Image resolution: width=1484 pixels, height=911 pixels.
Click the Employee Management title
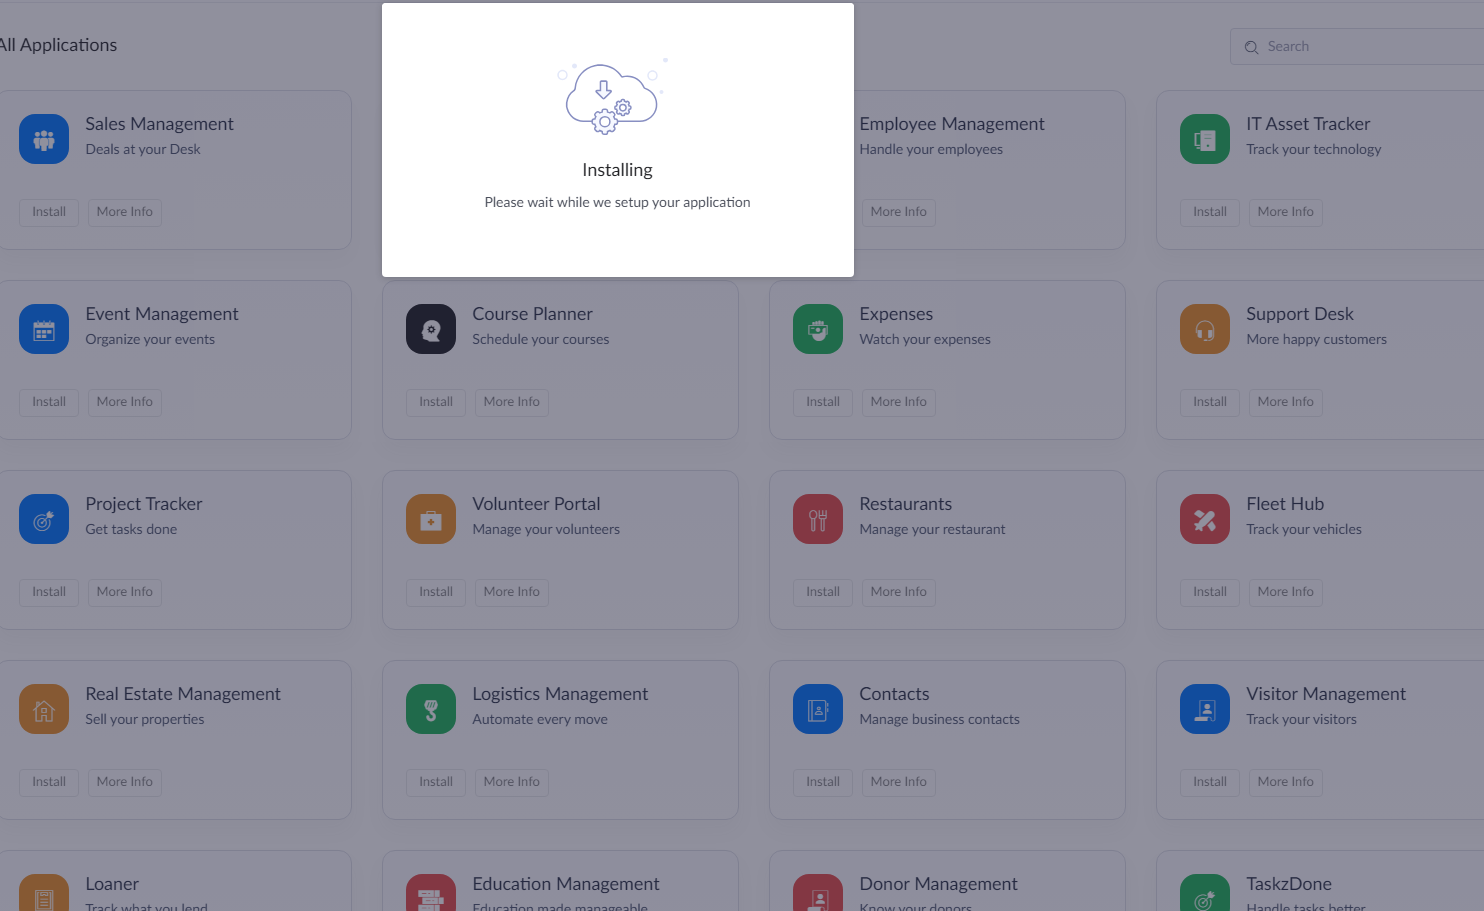pos(952,124)
